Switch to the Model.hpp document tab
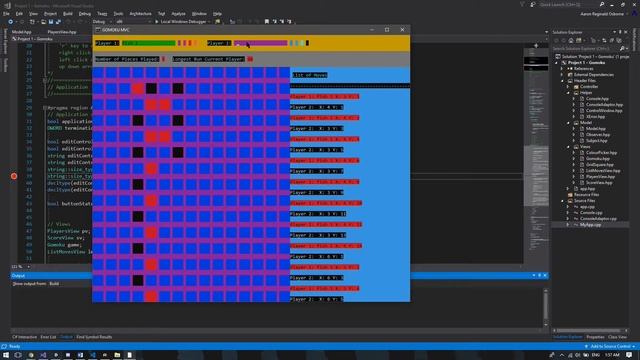Viewport: 640px width, 360px height. [x=22, y=32]
